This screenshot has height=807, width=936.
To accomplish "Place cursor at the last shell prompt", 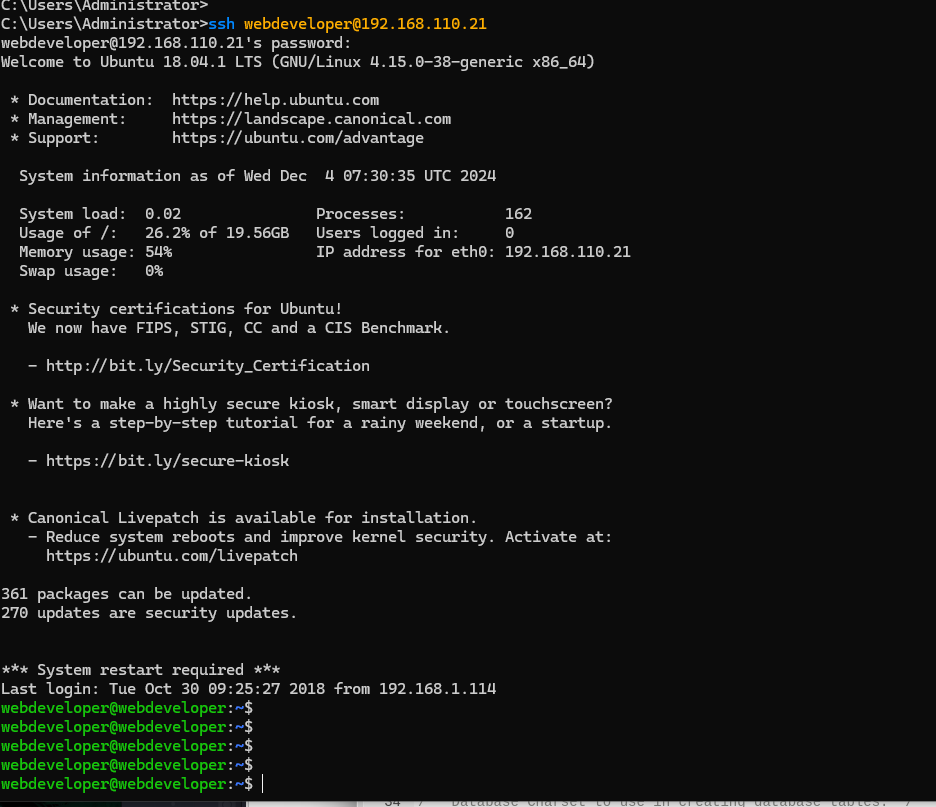I will tap(262, 784).
